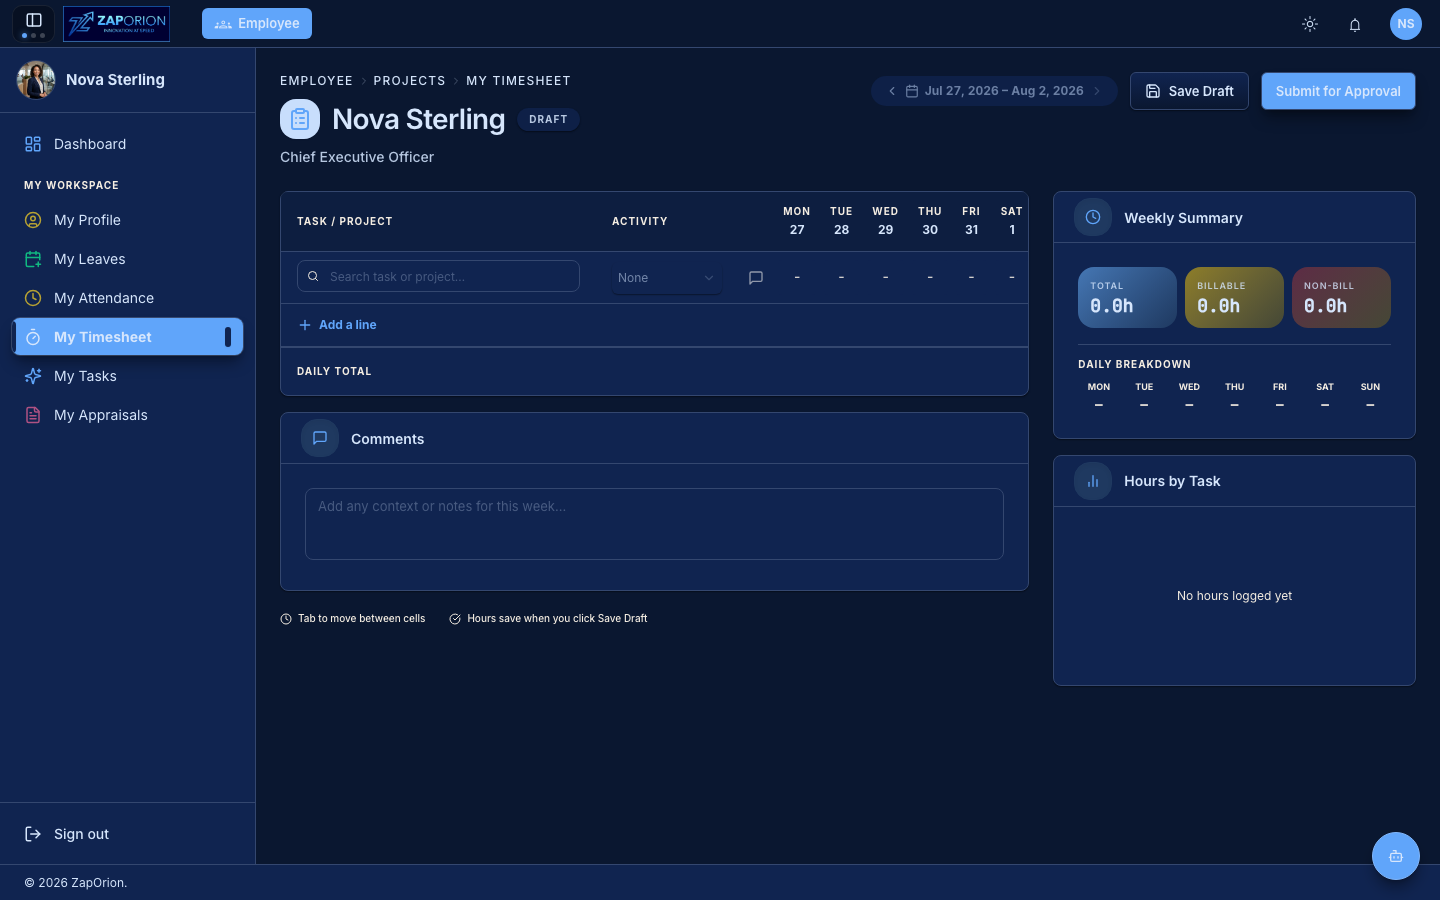
Task: Go to previous week arrow
Action: (x=892, y=91)
